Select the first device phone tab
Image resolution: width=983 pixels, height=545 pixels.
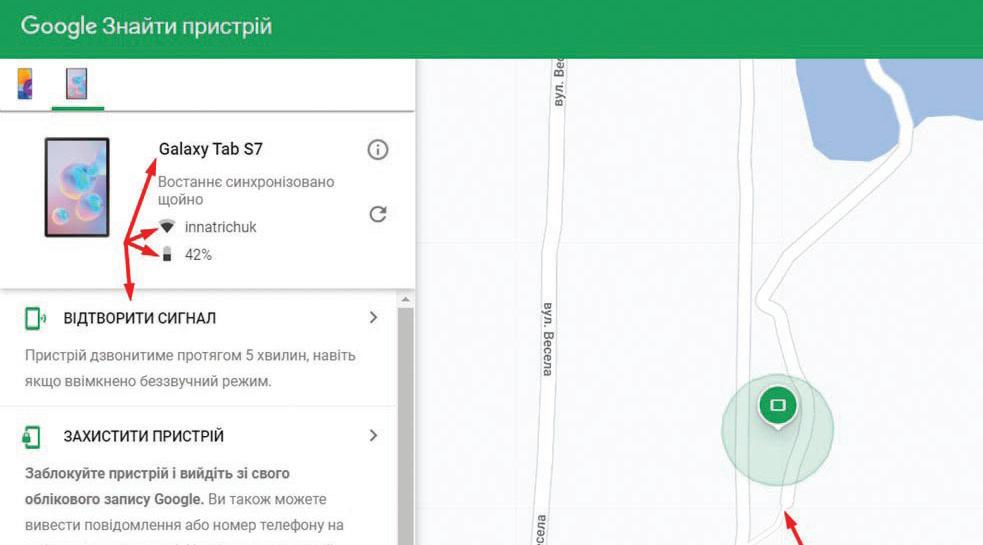point(25,83)
